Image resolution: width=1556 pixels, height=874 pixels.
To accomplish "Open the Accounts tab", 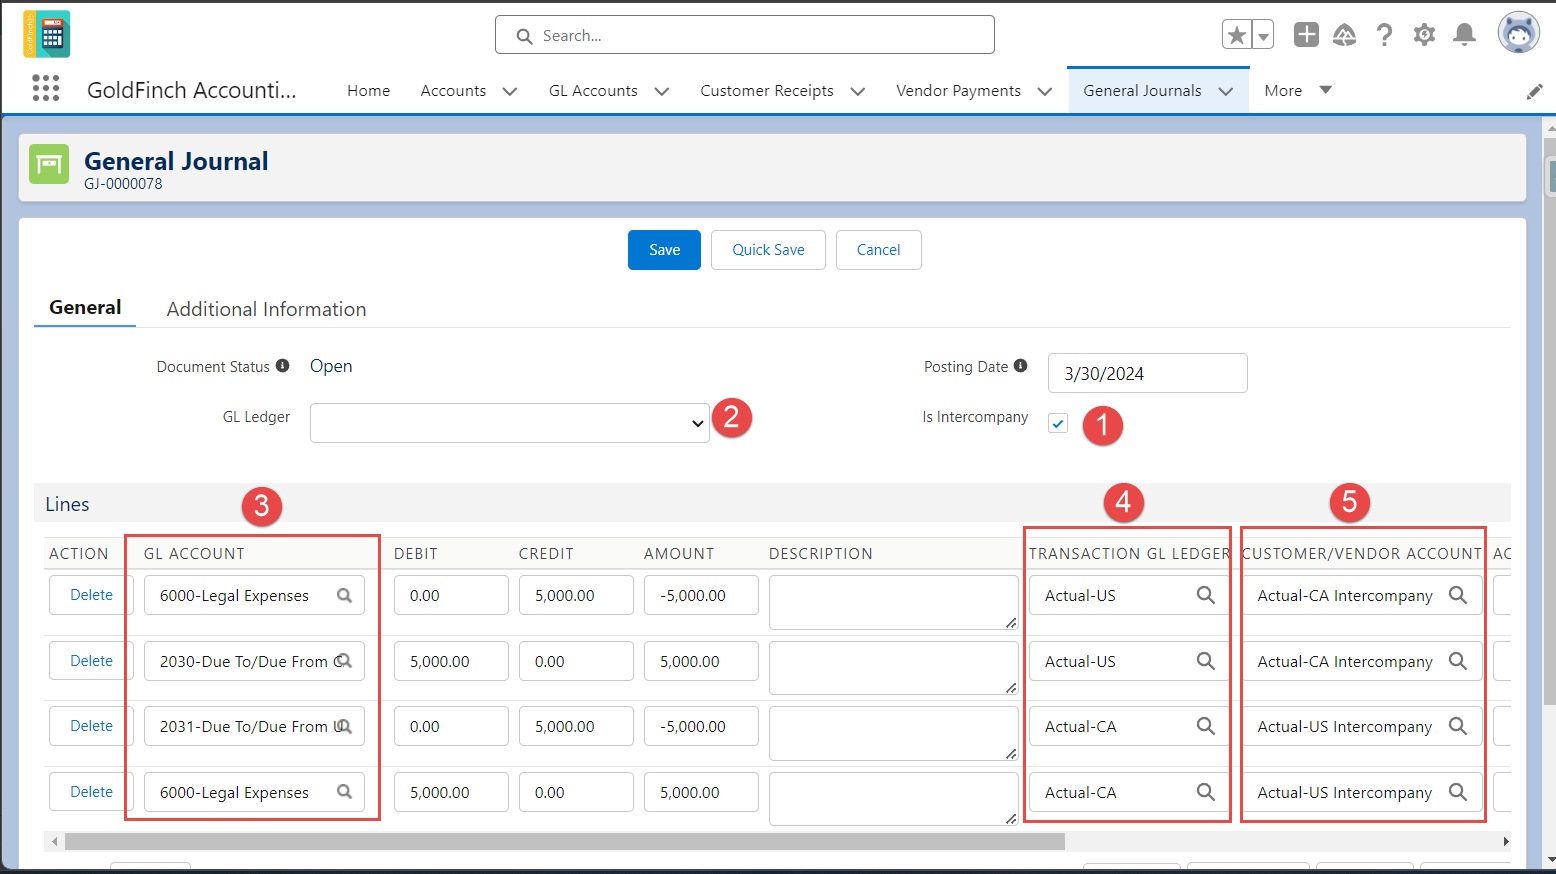I will coord(453,90).
